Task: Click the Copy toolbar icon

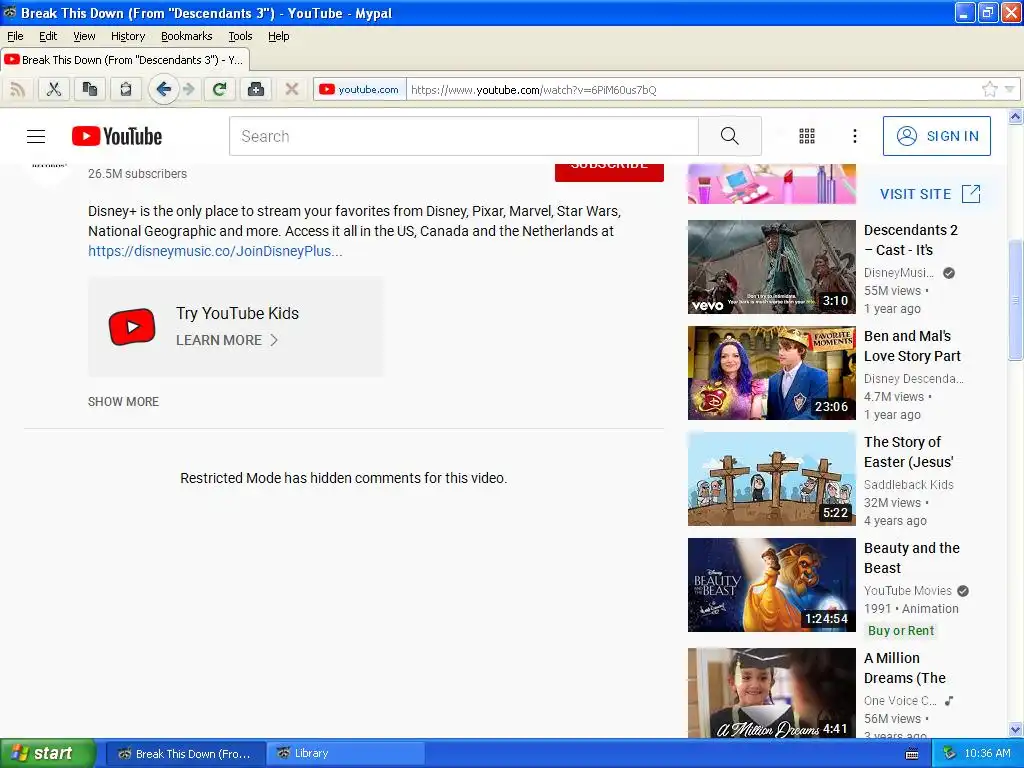Action: coord(89,89)
